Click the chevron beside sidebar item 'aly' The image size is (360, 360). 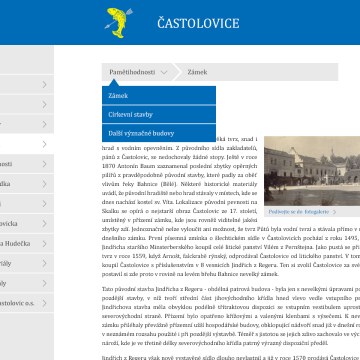coord(44,283)
